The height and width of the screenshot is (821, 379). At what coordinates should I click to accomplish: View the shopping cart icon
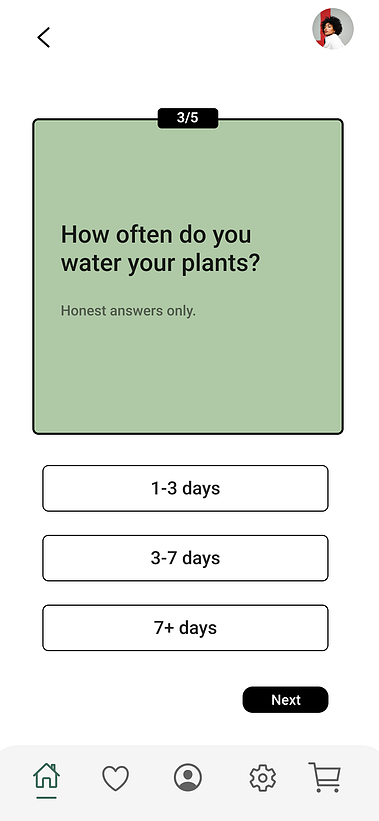[x=325, y=777]
